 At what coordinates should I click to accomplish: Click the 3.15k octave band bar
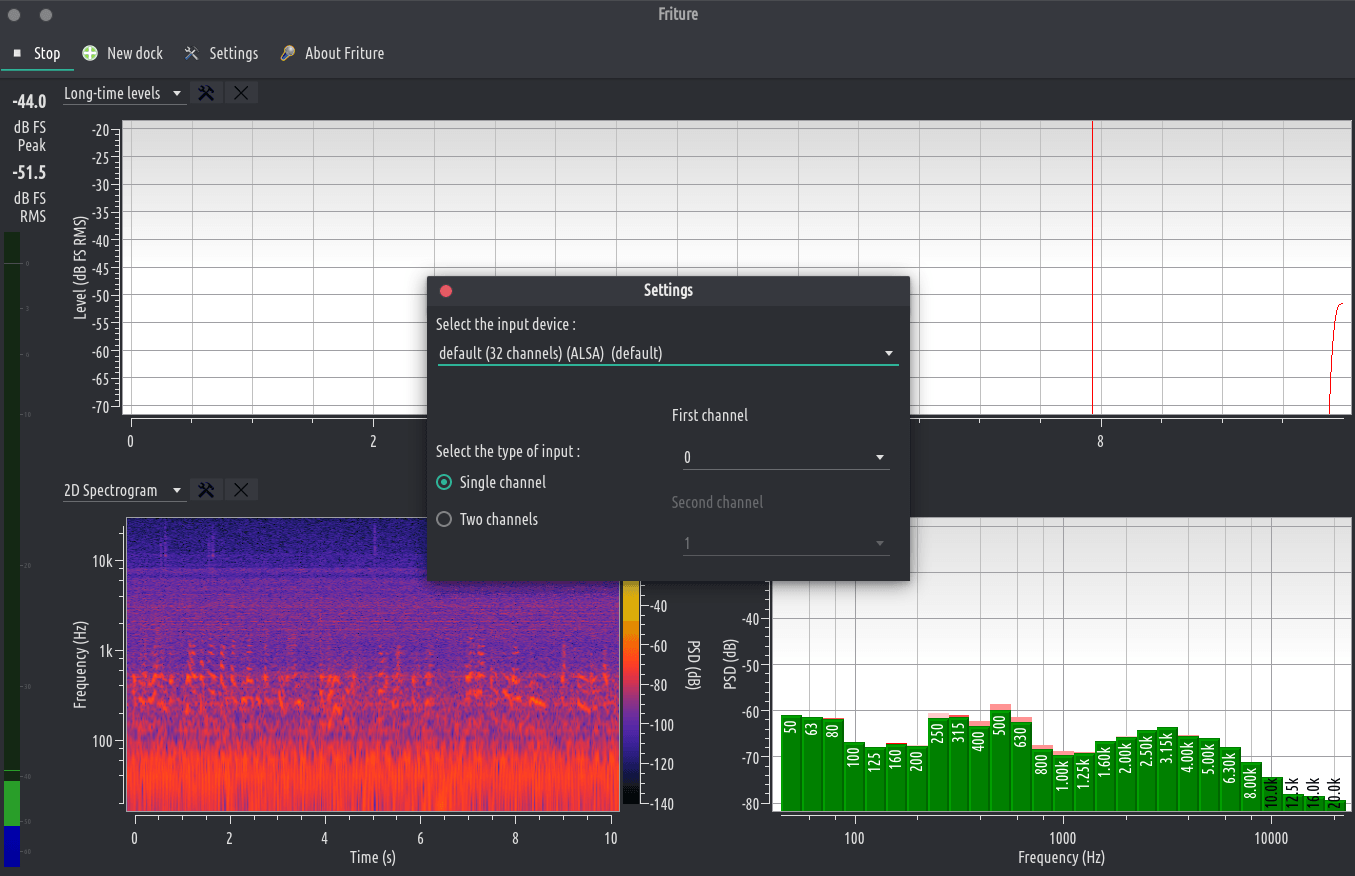click(1167, 769)
